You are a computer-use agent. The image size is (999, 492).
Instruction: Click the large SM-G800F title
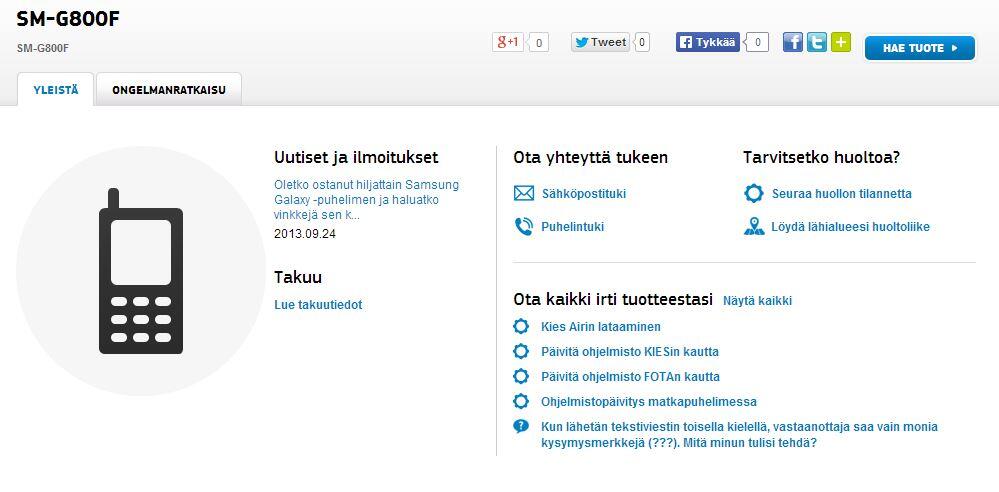(x=68, y=19)
